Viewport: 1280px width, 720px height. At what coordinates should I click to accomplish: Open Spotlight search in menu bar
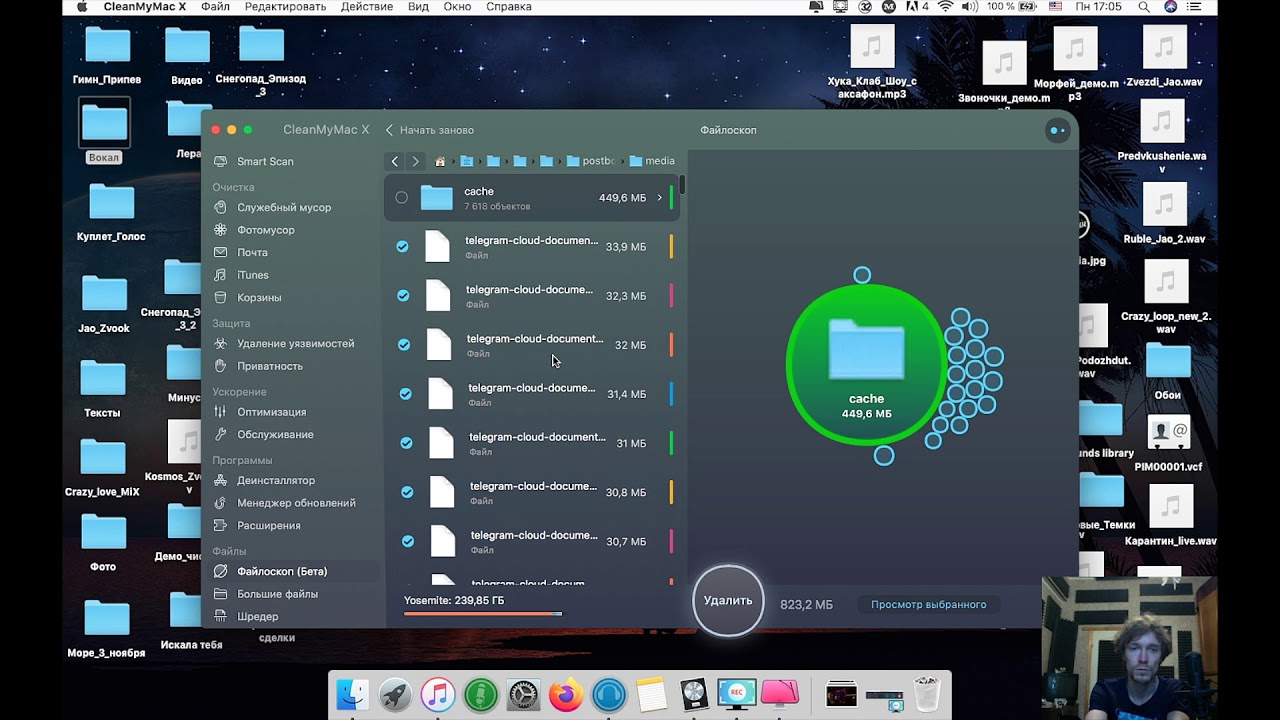[1143, 7]
